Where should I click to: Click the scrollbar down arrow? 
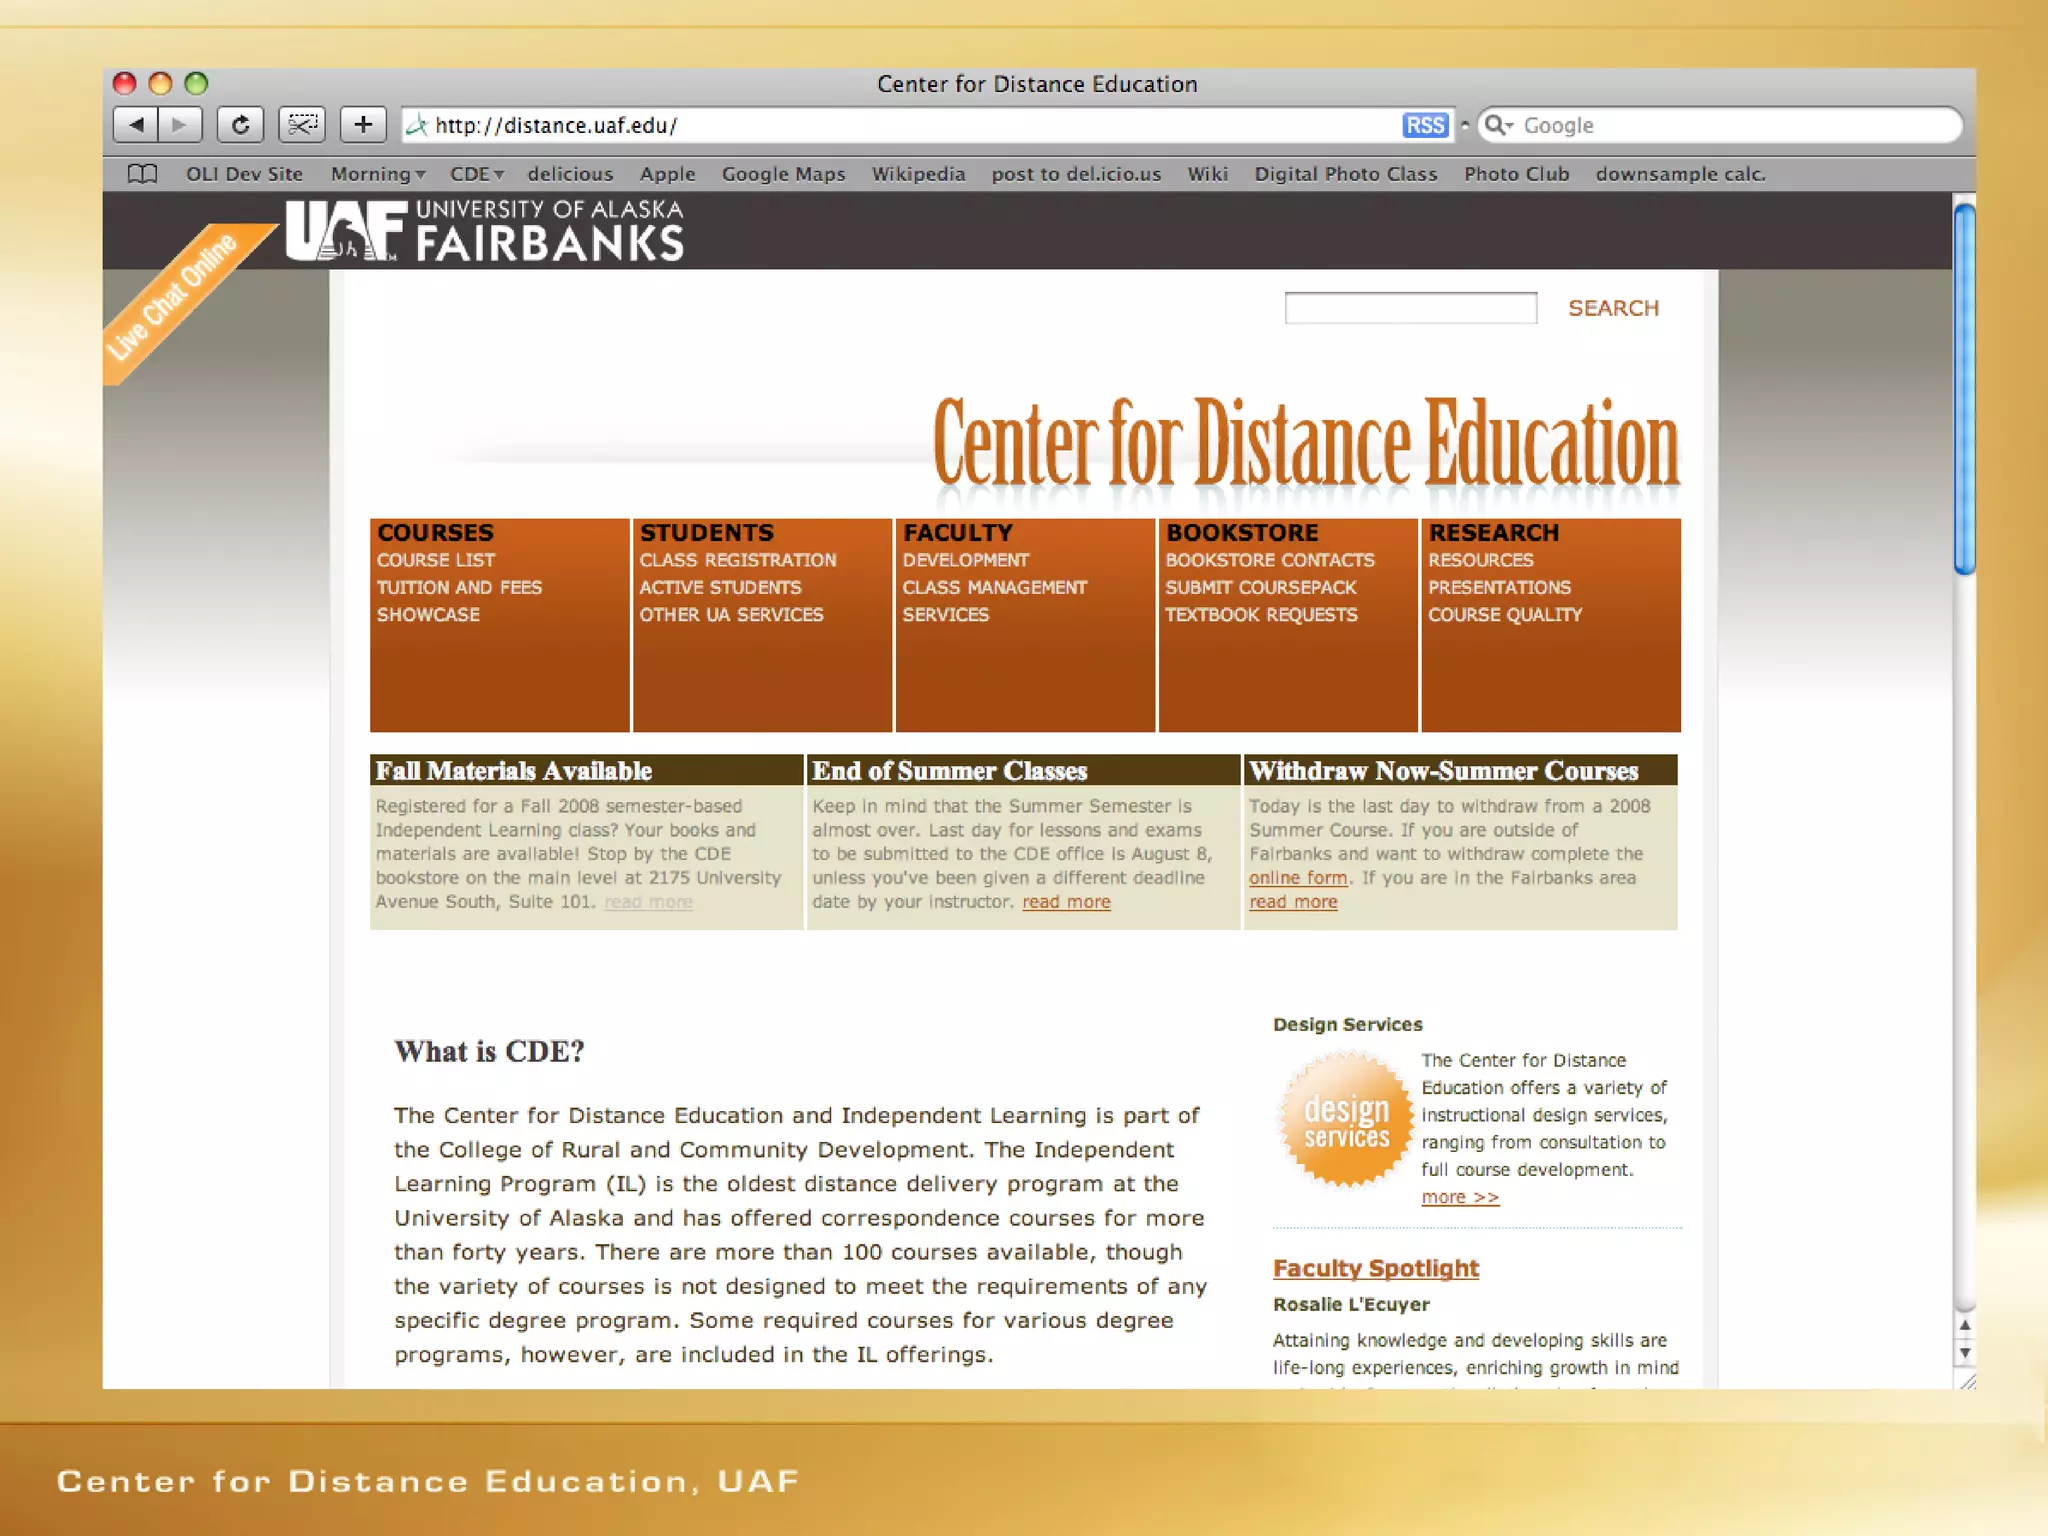1964,1354
